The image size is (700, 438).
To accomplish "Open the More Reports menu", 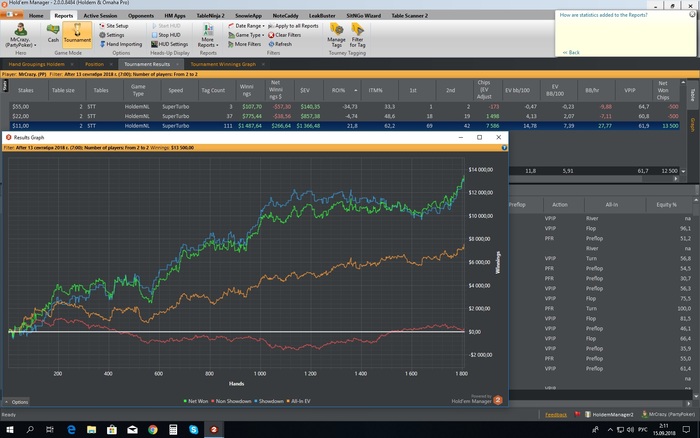I will pyautogui.click(x=208, y=35).
